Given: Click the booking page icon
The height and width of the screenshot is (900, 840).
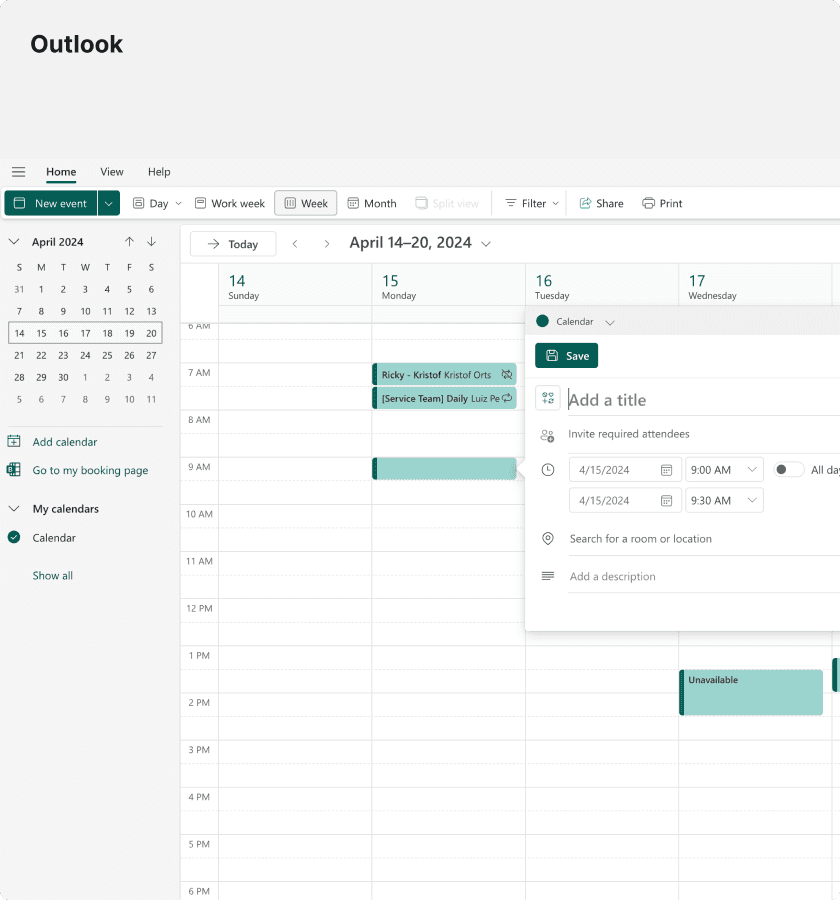Looking at the screenshot, I should (x=14, y=470).
